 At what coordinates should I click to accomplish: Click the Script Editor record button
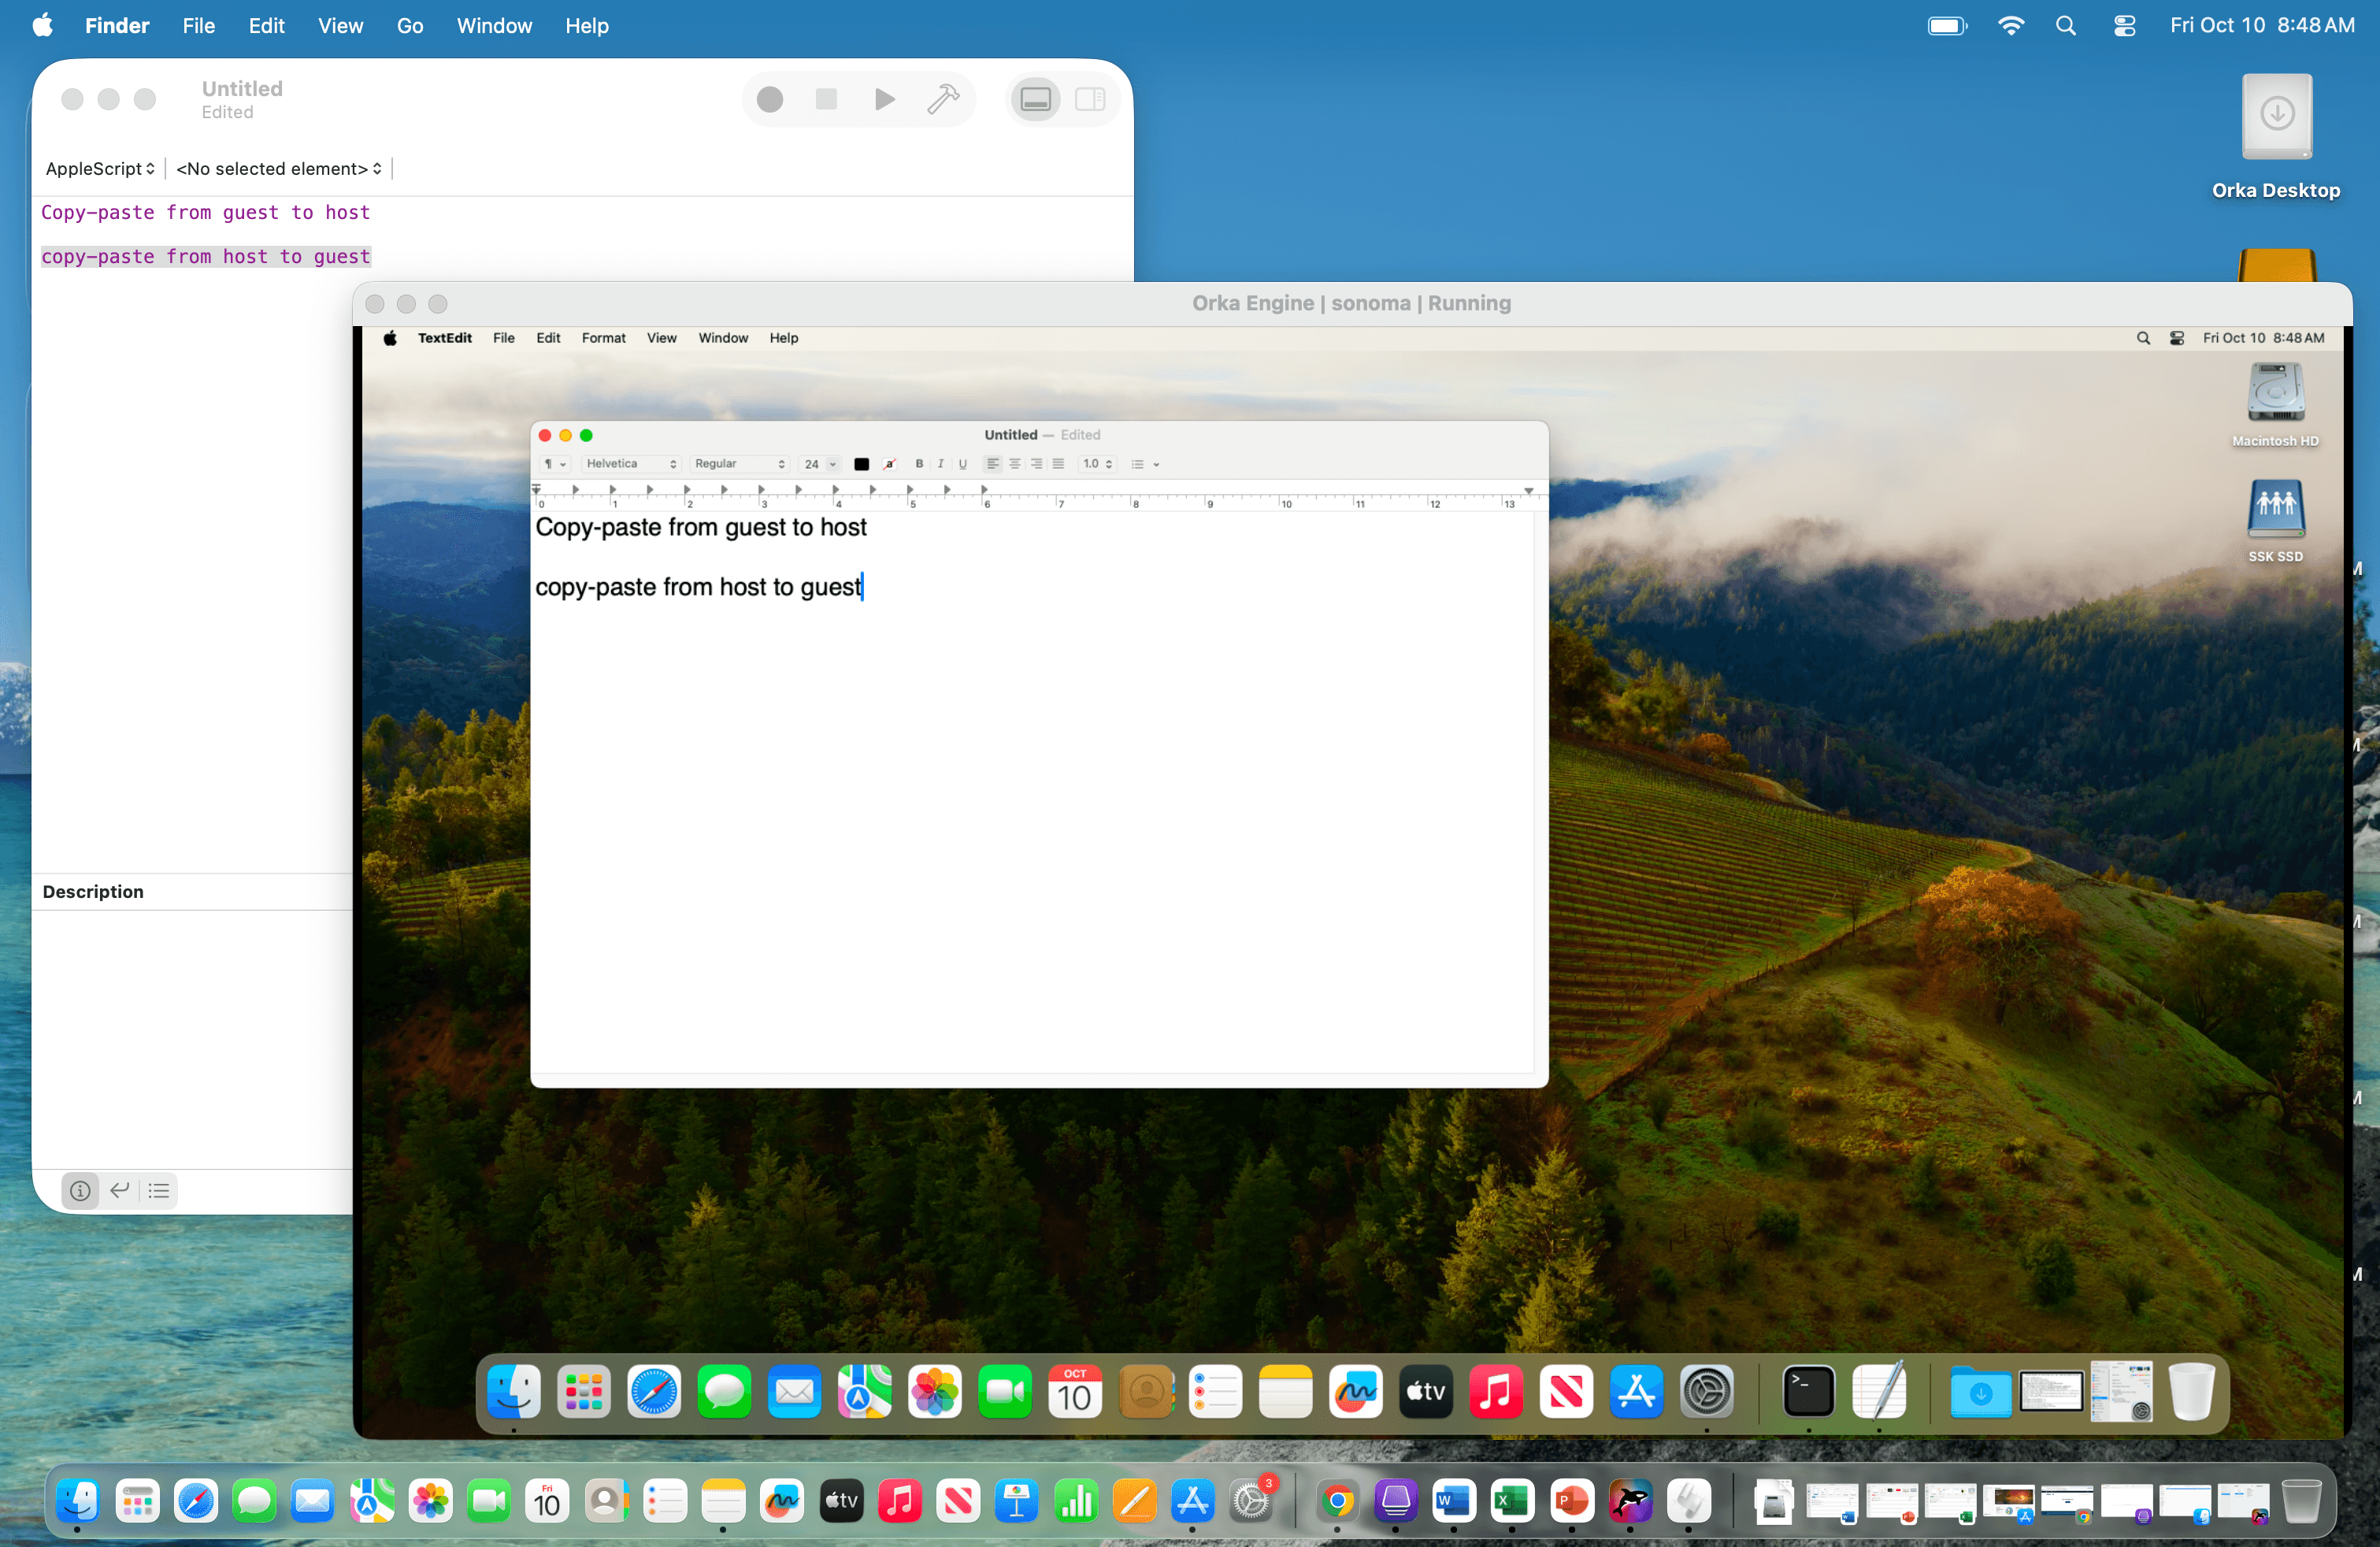click(x=769, y=99)
